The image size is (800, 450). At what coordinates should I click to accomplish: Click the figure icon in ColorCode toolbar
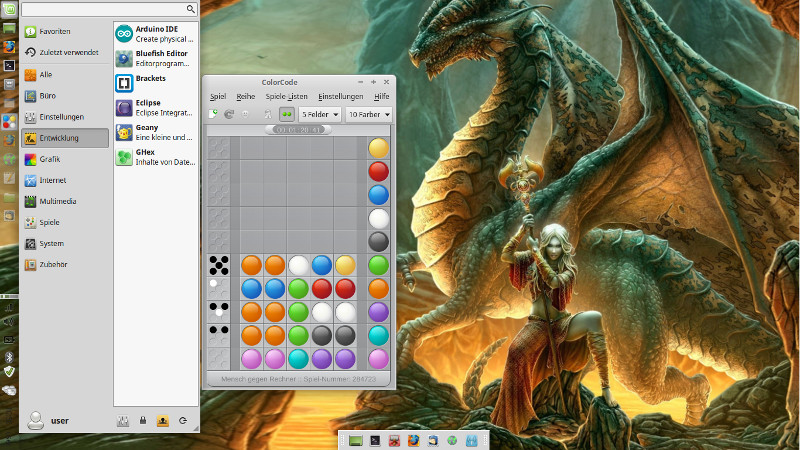pyautogui.click(x=268, y=114)
